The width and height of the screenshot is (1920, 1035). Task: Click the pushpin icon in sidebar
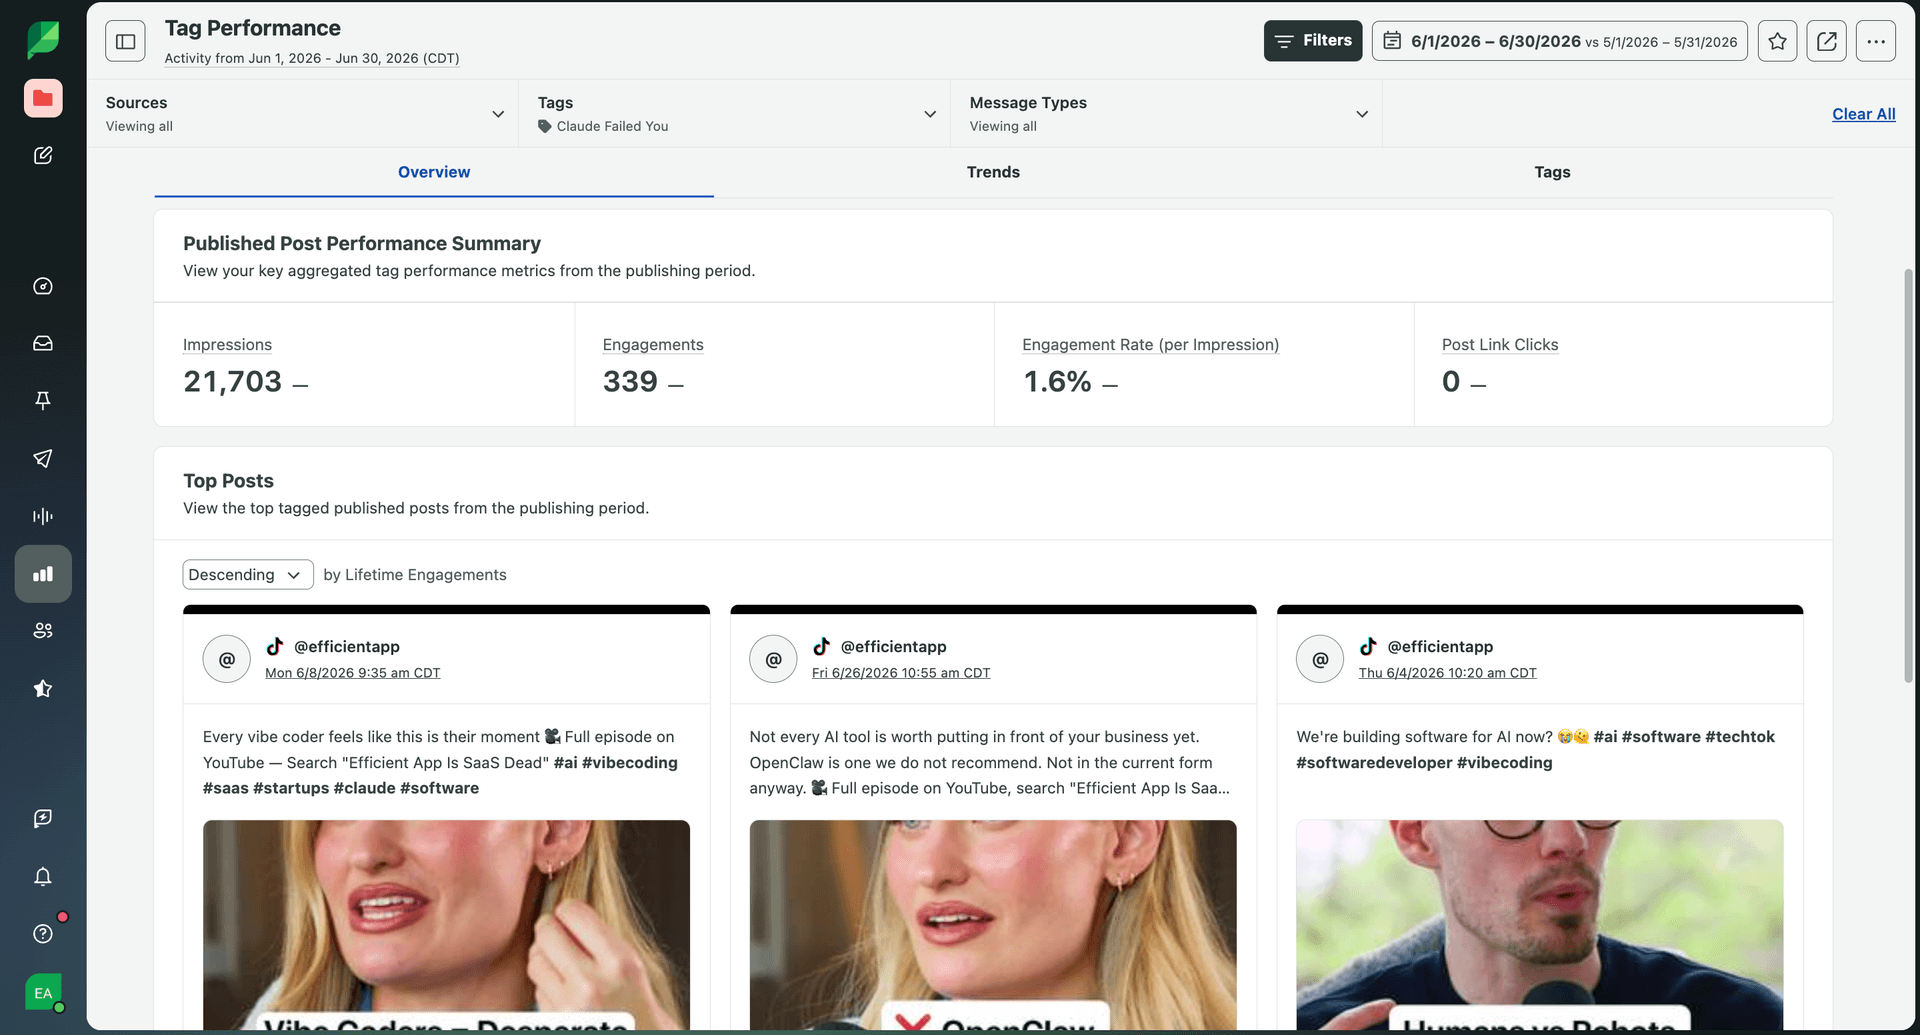43,401
